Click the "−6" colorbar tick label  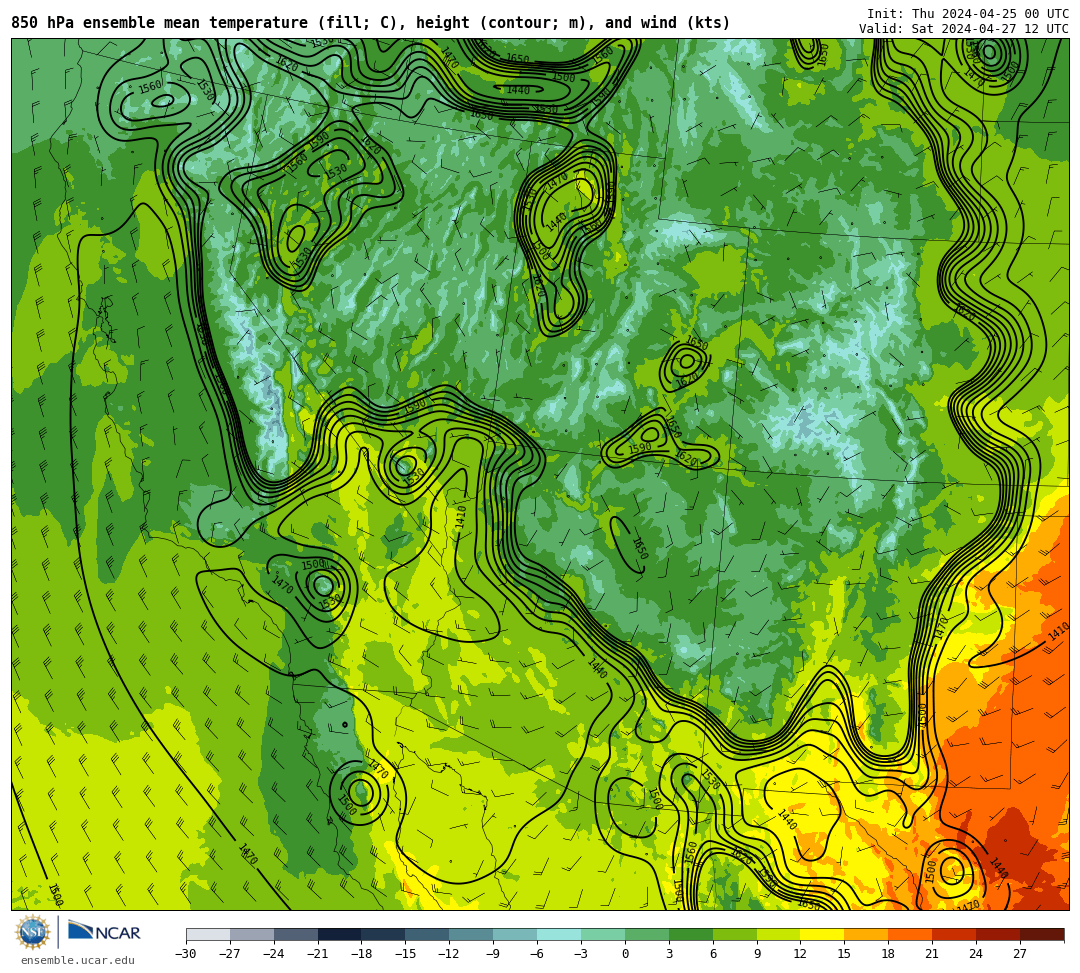click(x=537, y=954)
